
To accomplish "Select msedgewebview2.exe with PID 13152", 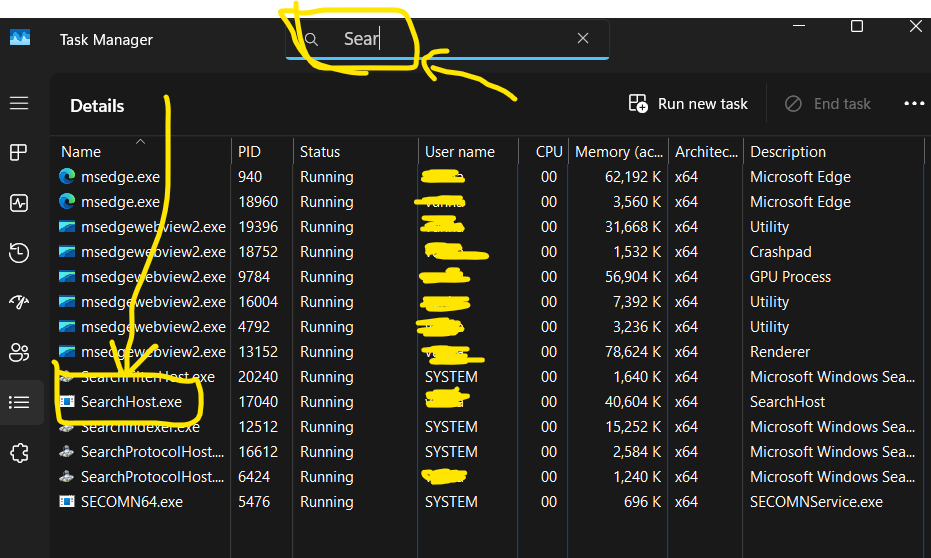I will click(x=487, y=351).
